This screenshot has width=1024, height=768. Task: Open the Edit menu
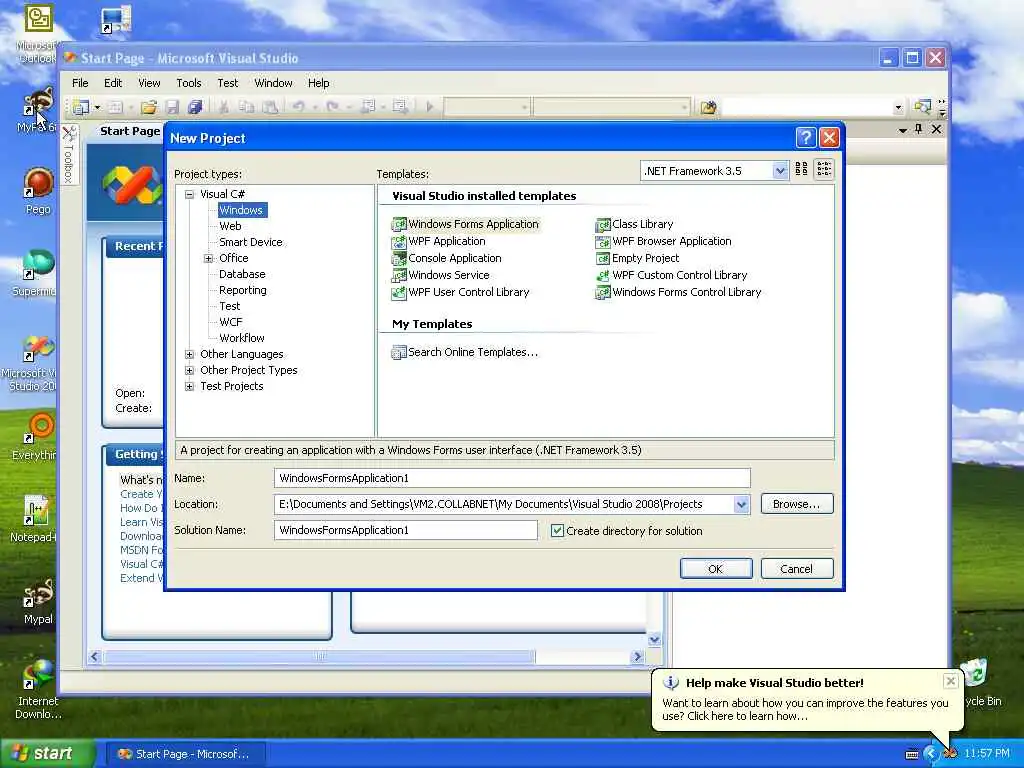[113, 83]
